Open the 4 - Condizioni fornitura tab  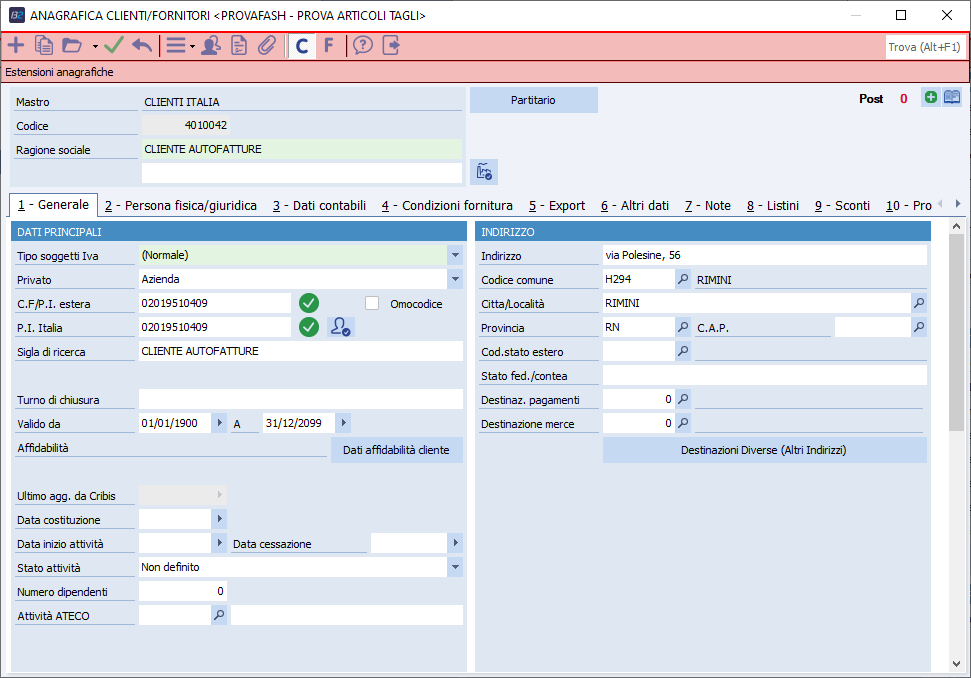[x=447, y=205]
